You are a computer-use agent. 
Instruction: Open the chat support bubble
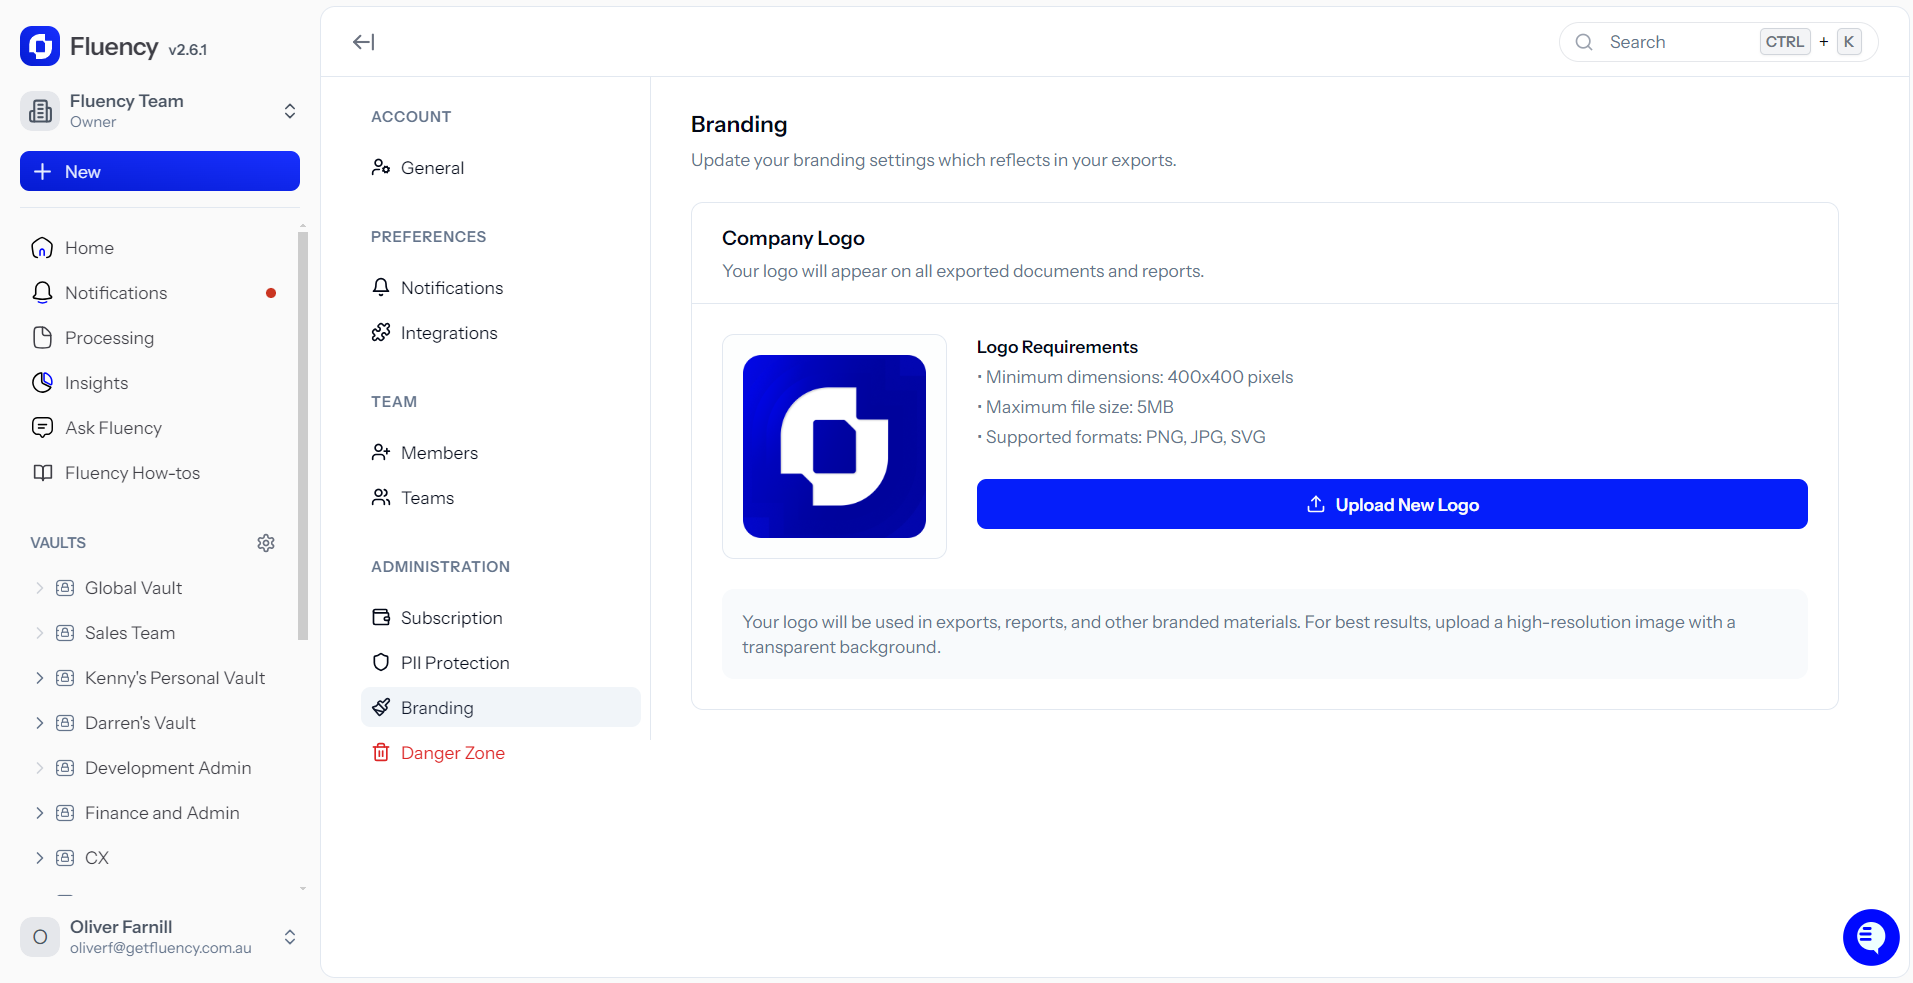click(x=1871, y=937)
